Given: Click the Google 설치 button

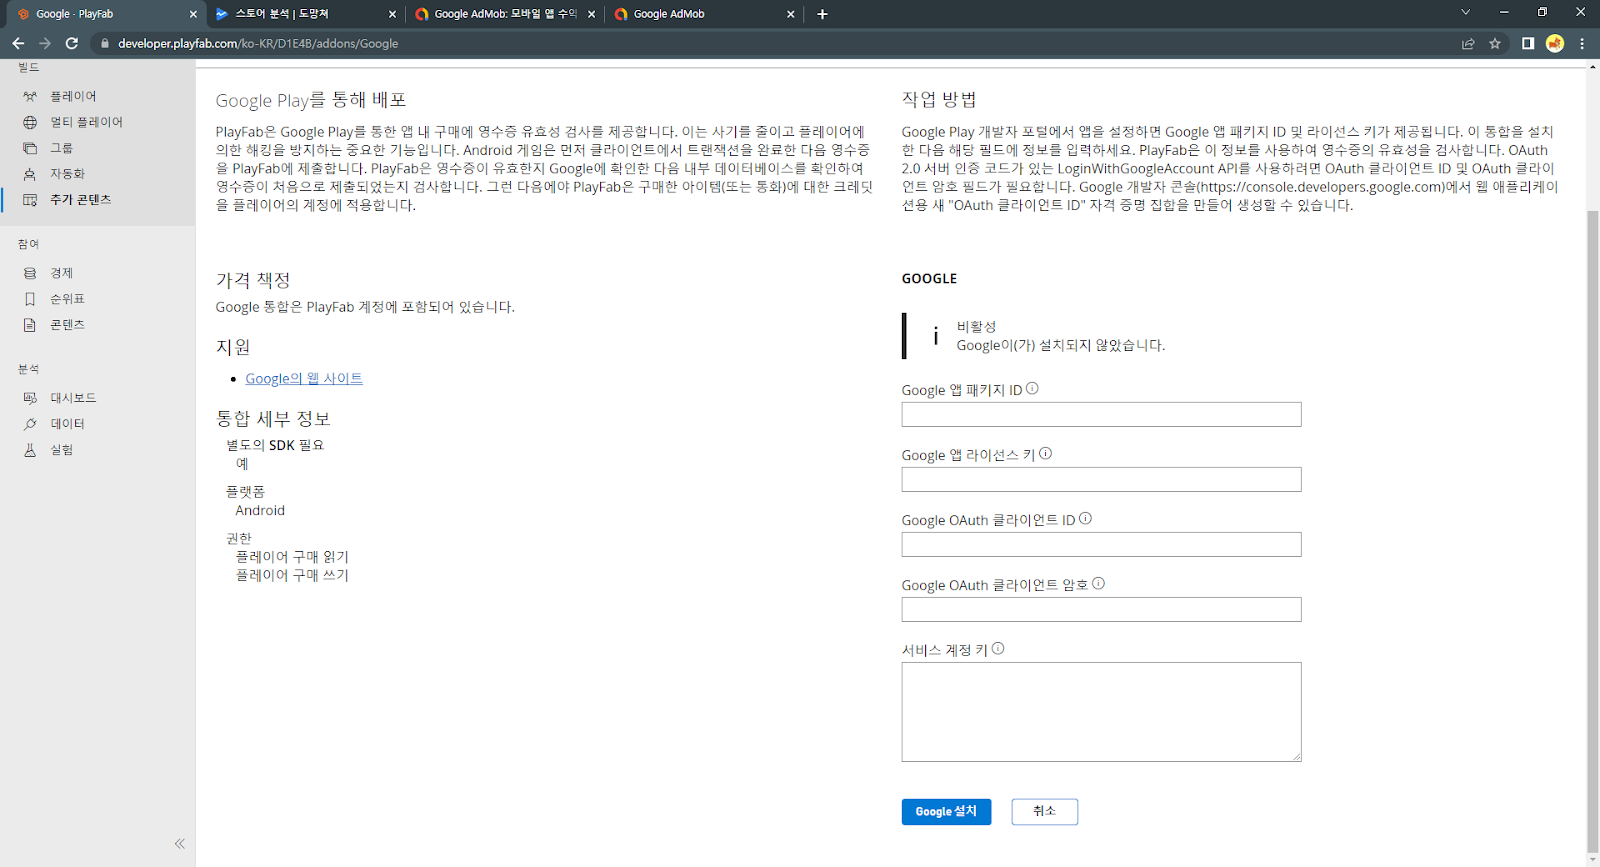Looking at the screenshot, I should (x=946, y=812).
